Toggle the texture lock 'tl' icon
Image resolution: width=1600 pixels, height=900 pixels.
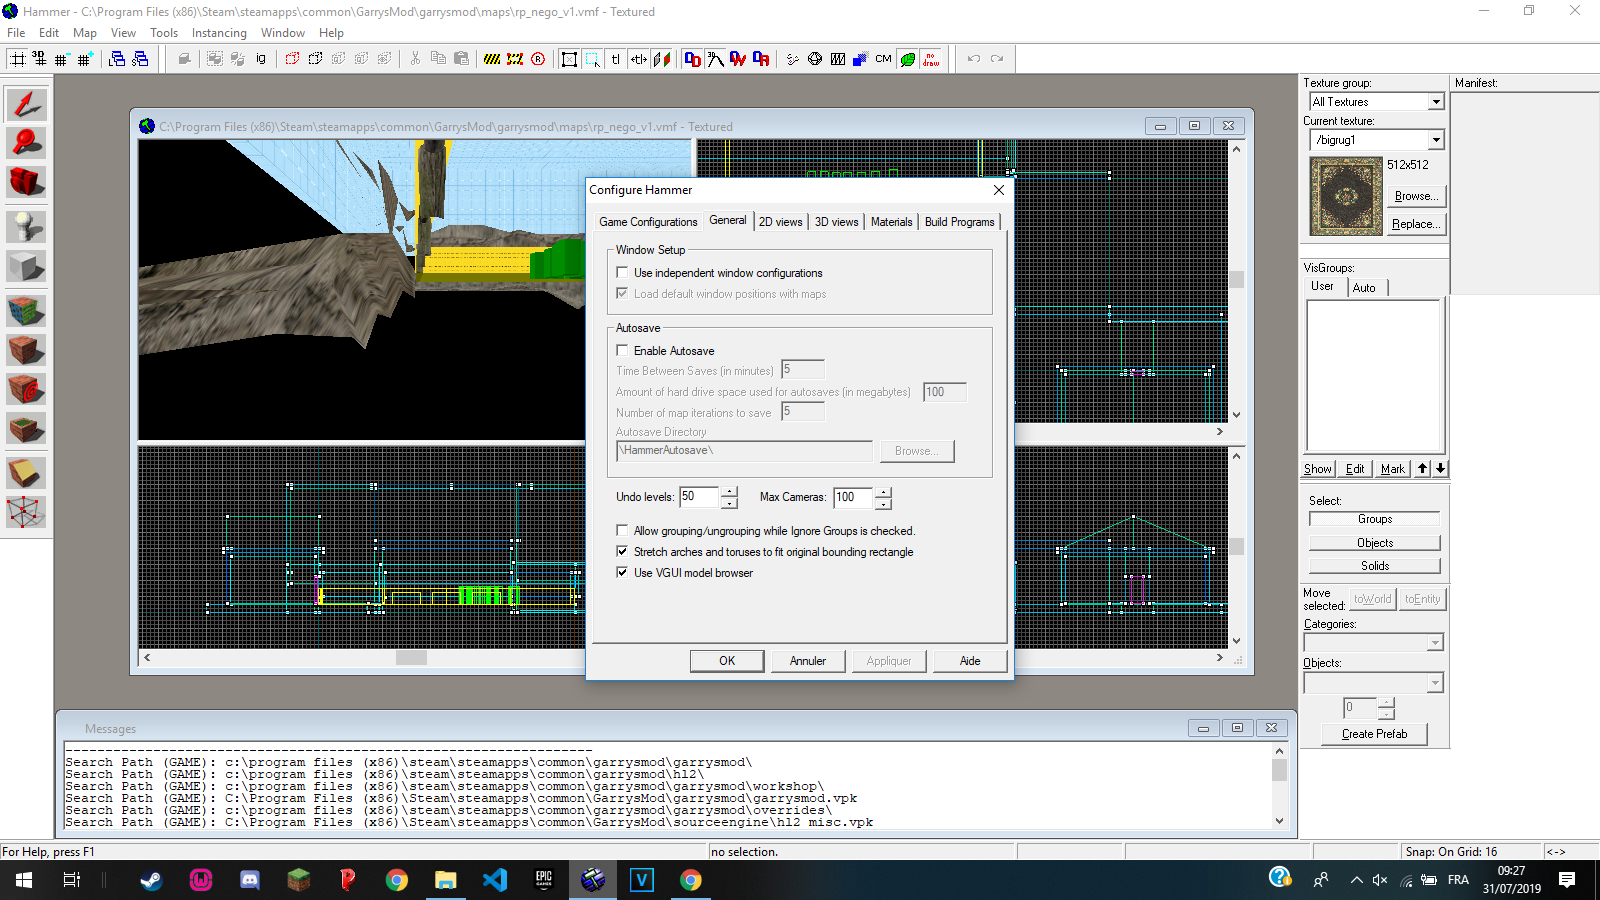click(616, 59)
